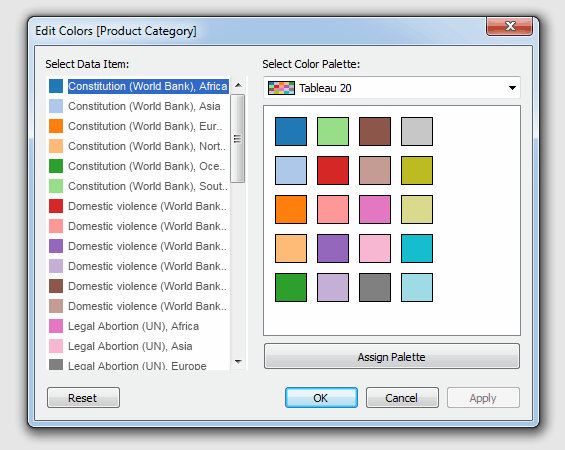
Task: Select the light orange palette swatch
Action: click(x=291, y=249)
